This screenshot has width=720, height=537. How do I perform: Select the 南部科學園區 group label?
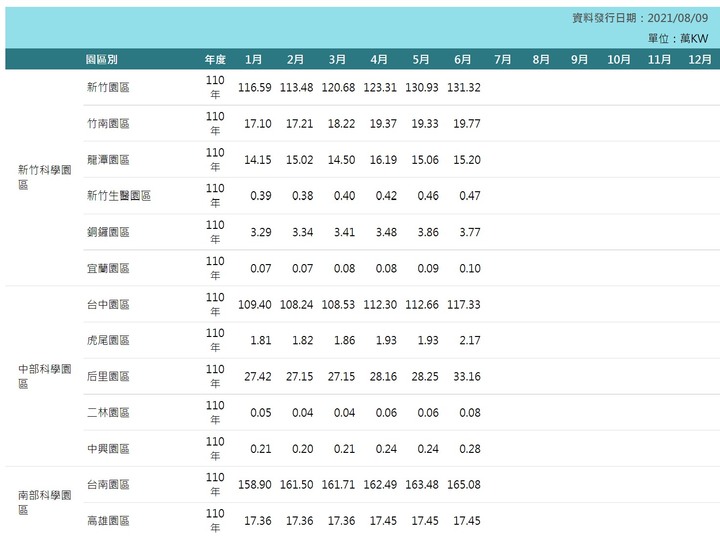[45, 502]
